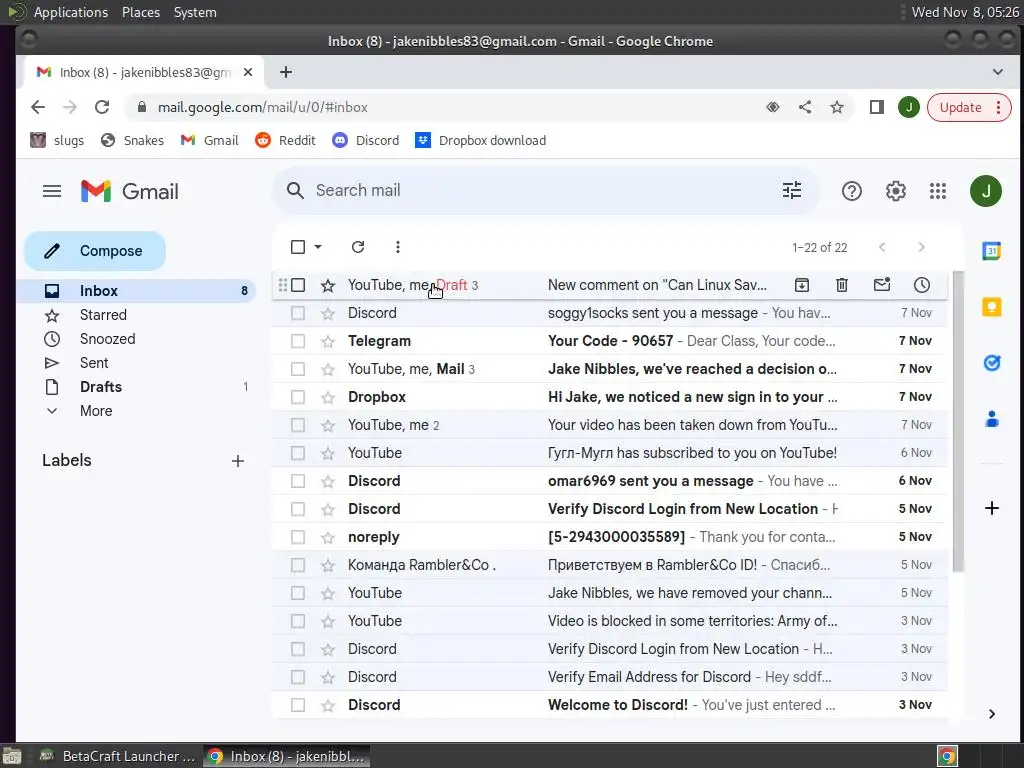This screenshot has height=768, width=1024.
Task: Star the Dropbox email
Action: click(328, 397)
